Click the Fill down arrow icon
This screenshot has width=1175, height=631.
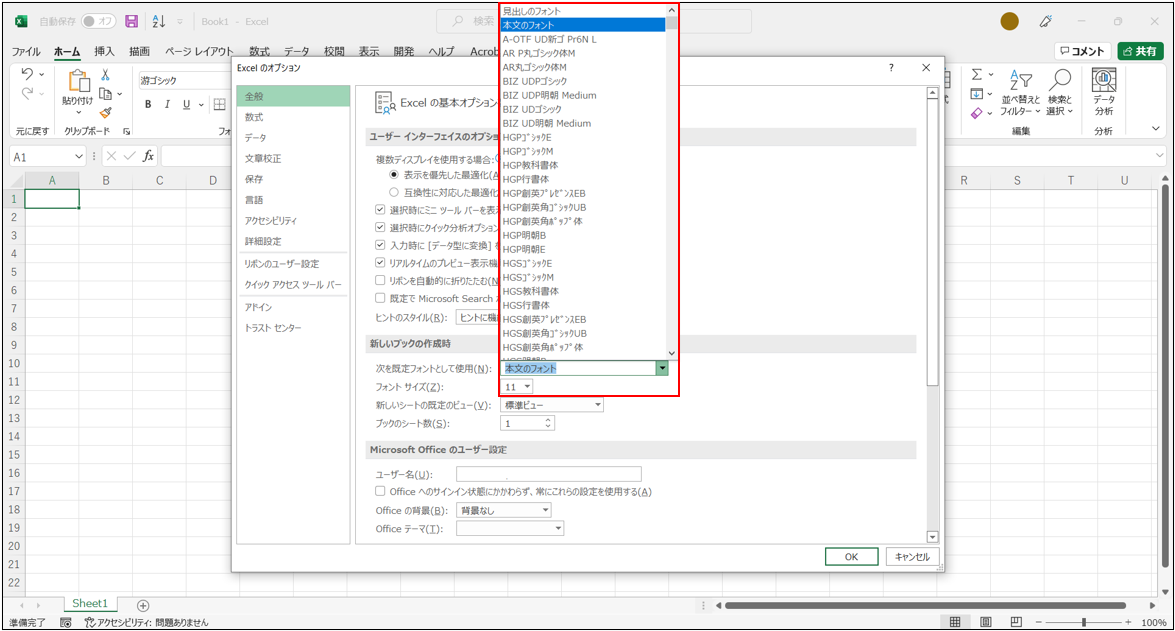click(x=976, y=94)
